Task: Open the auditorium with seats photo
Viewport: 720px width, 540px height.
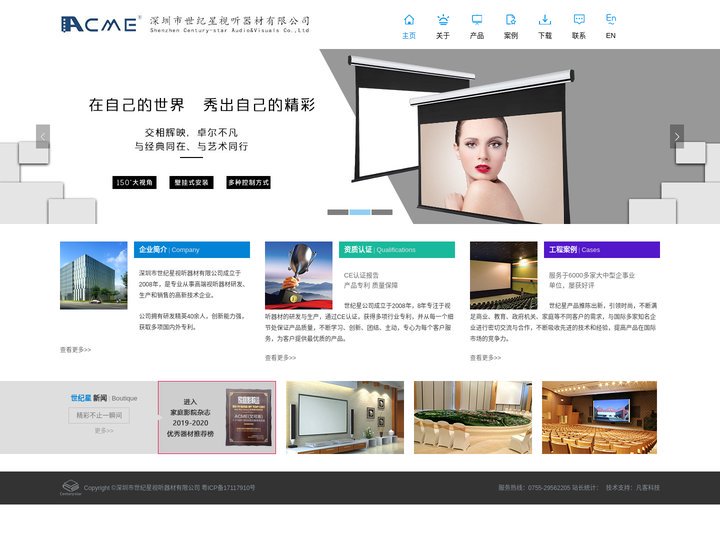Action: [x=599, y=417]
